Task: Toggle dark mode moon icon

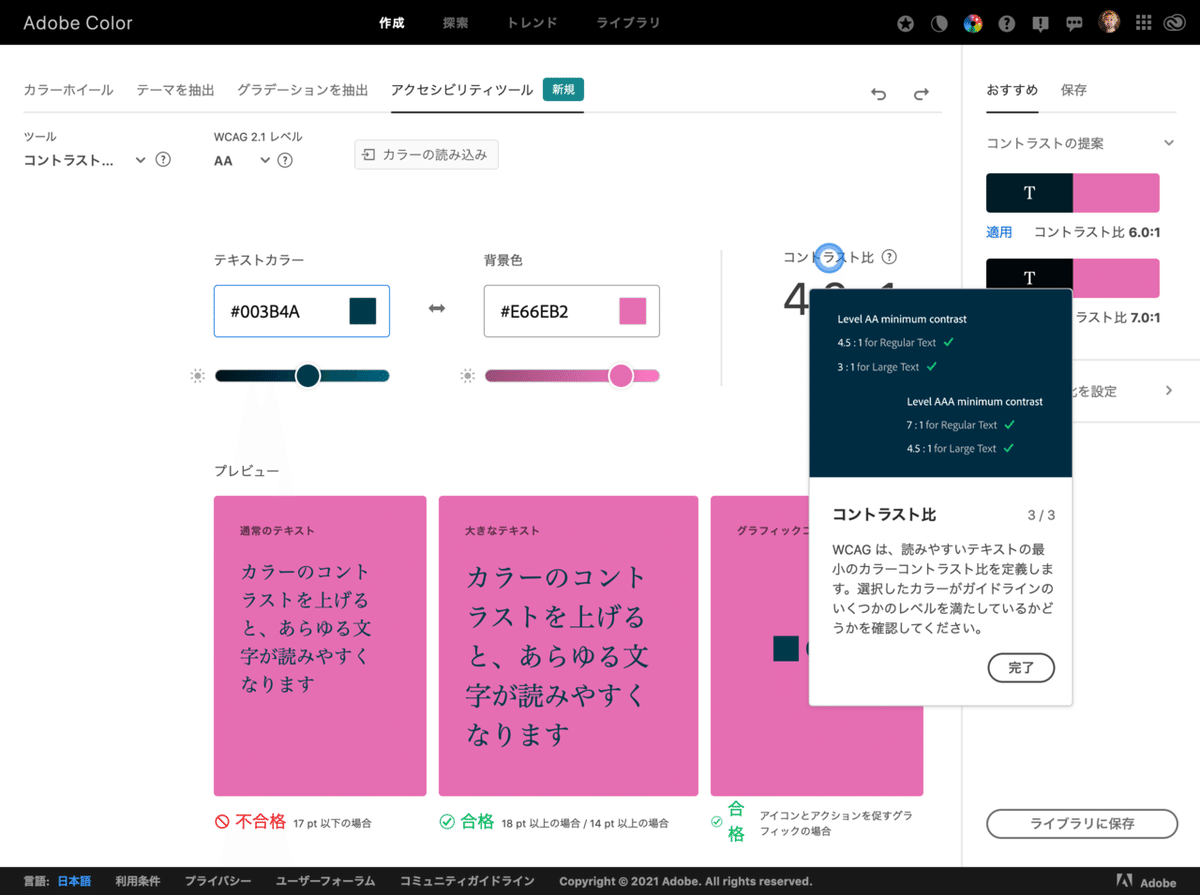Action: 939,23
